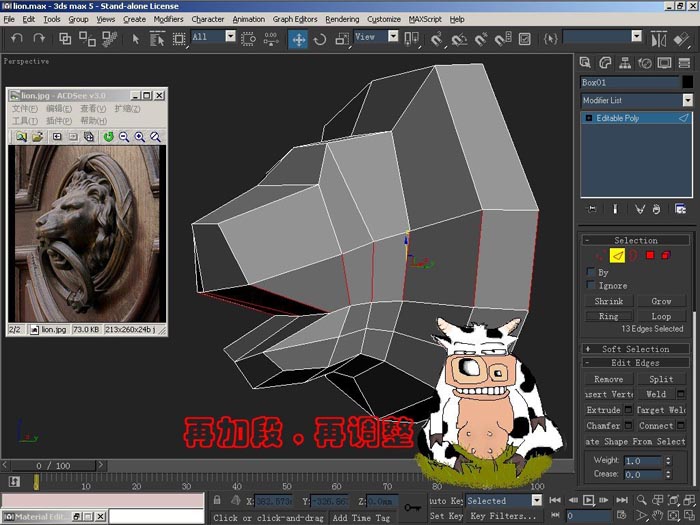Toggle the 3D Snap magnet icon

[x=436, y=39]
